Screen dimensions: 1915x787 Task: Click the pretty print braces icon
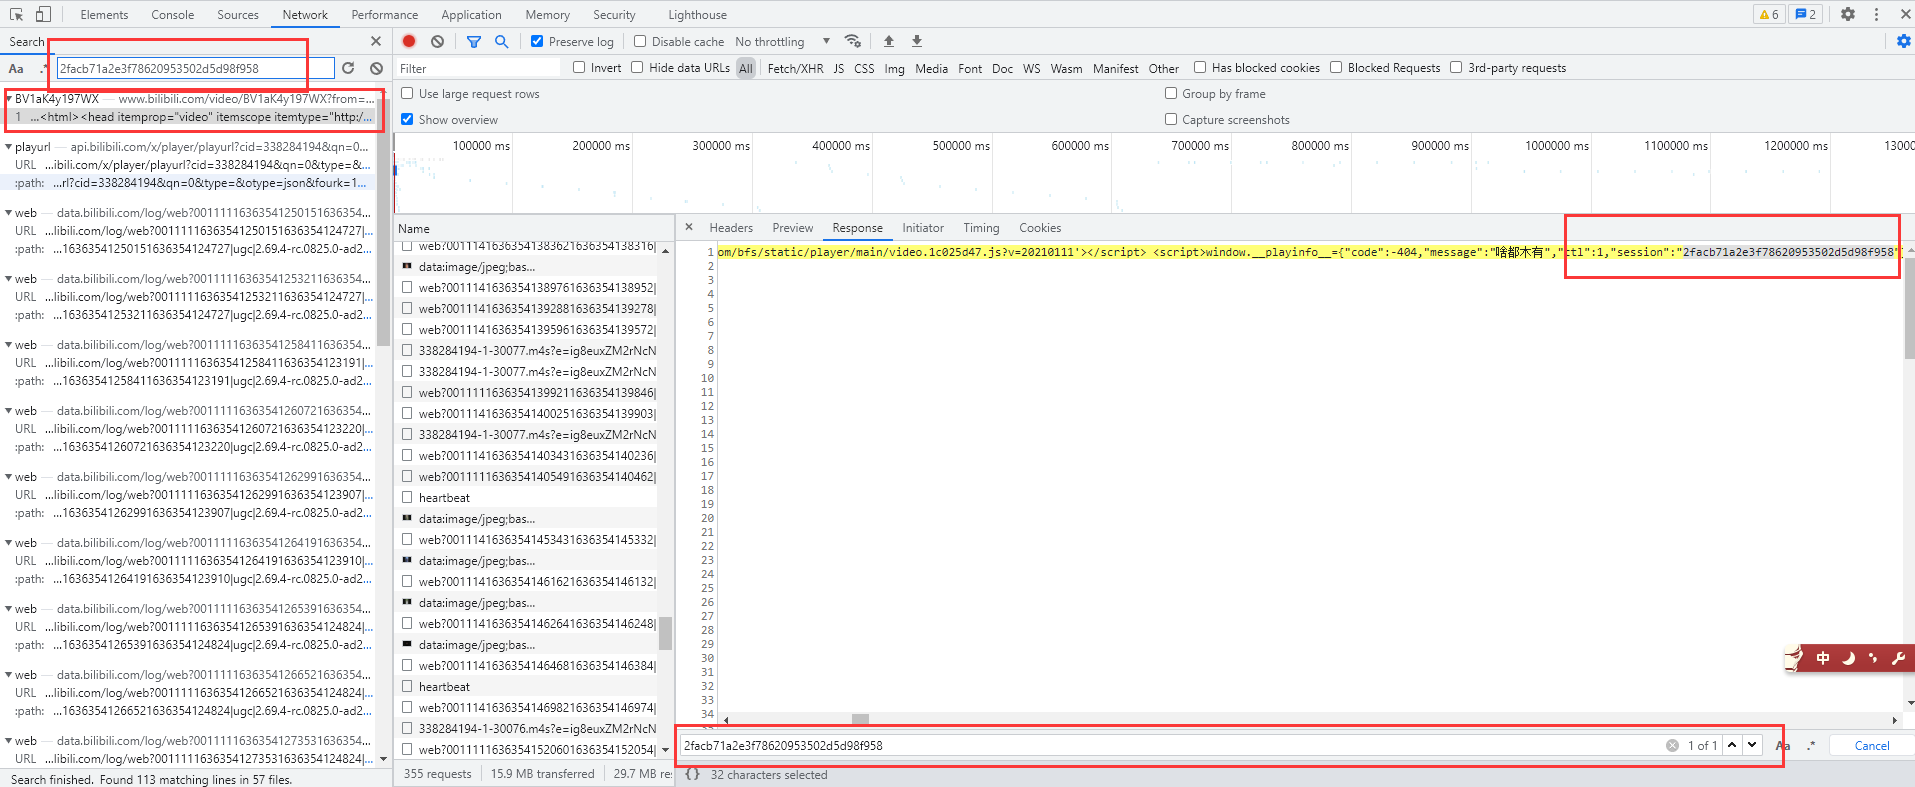(x=692, y=774)
